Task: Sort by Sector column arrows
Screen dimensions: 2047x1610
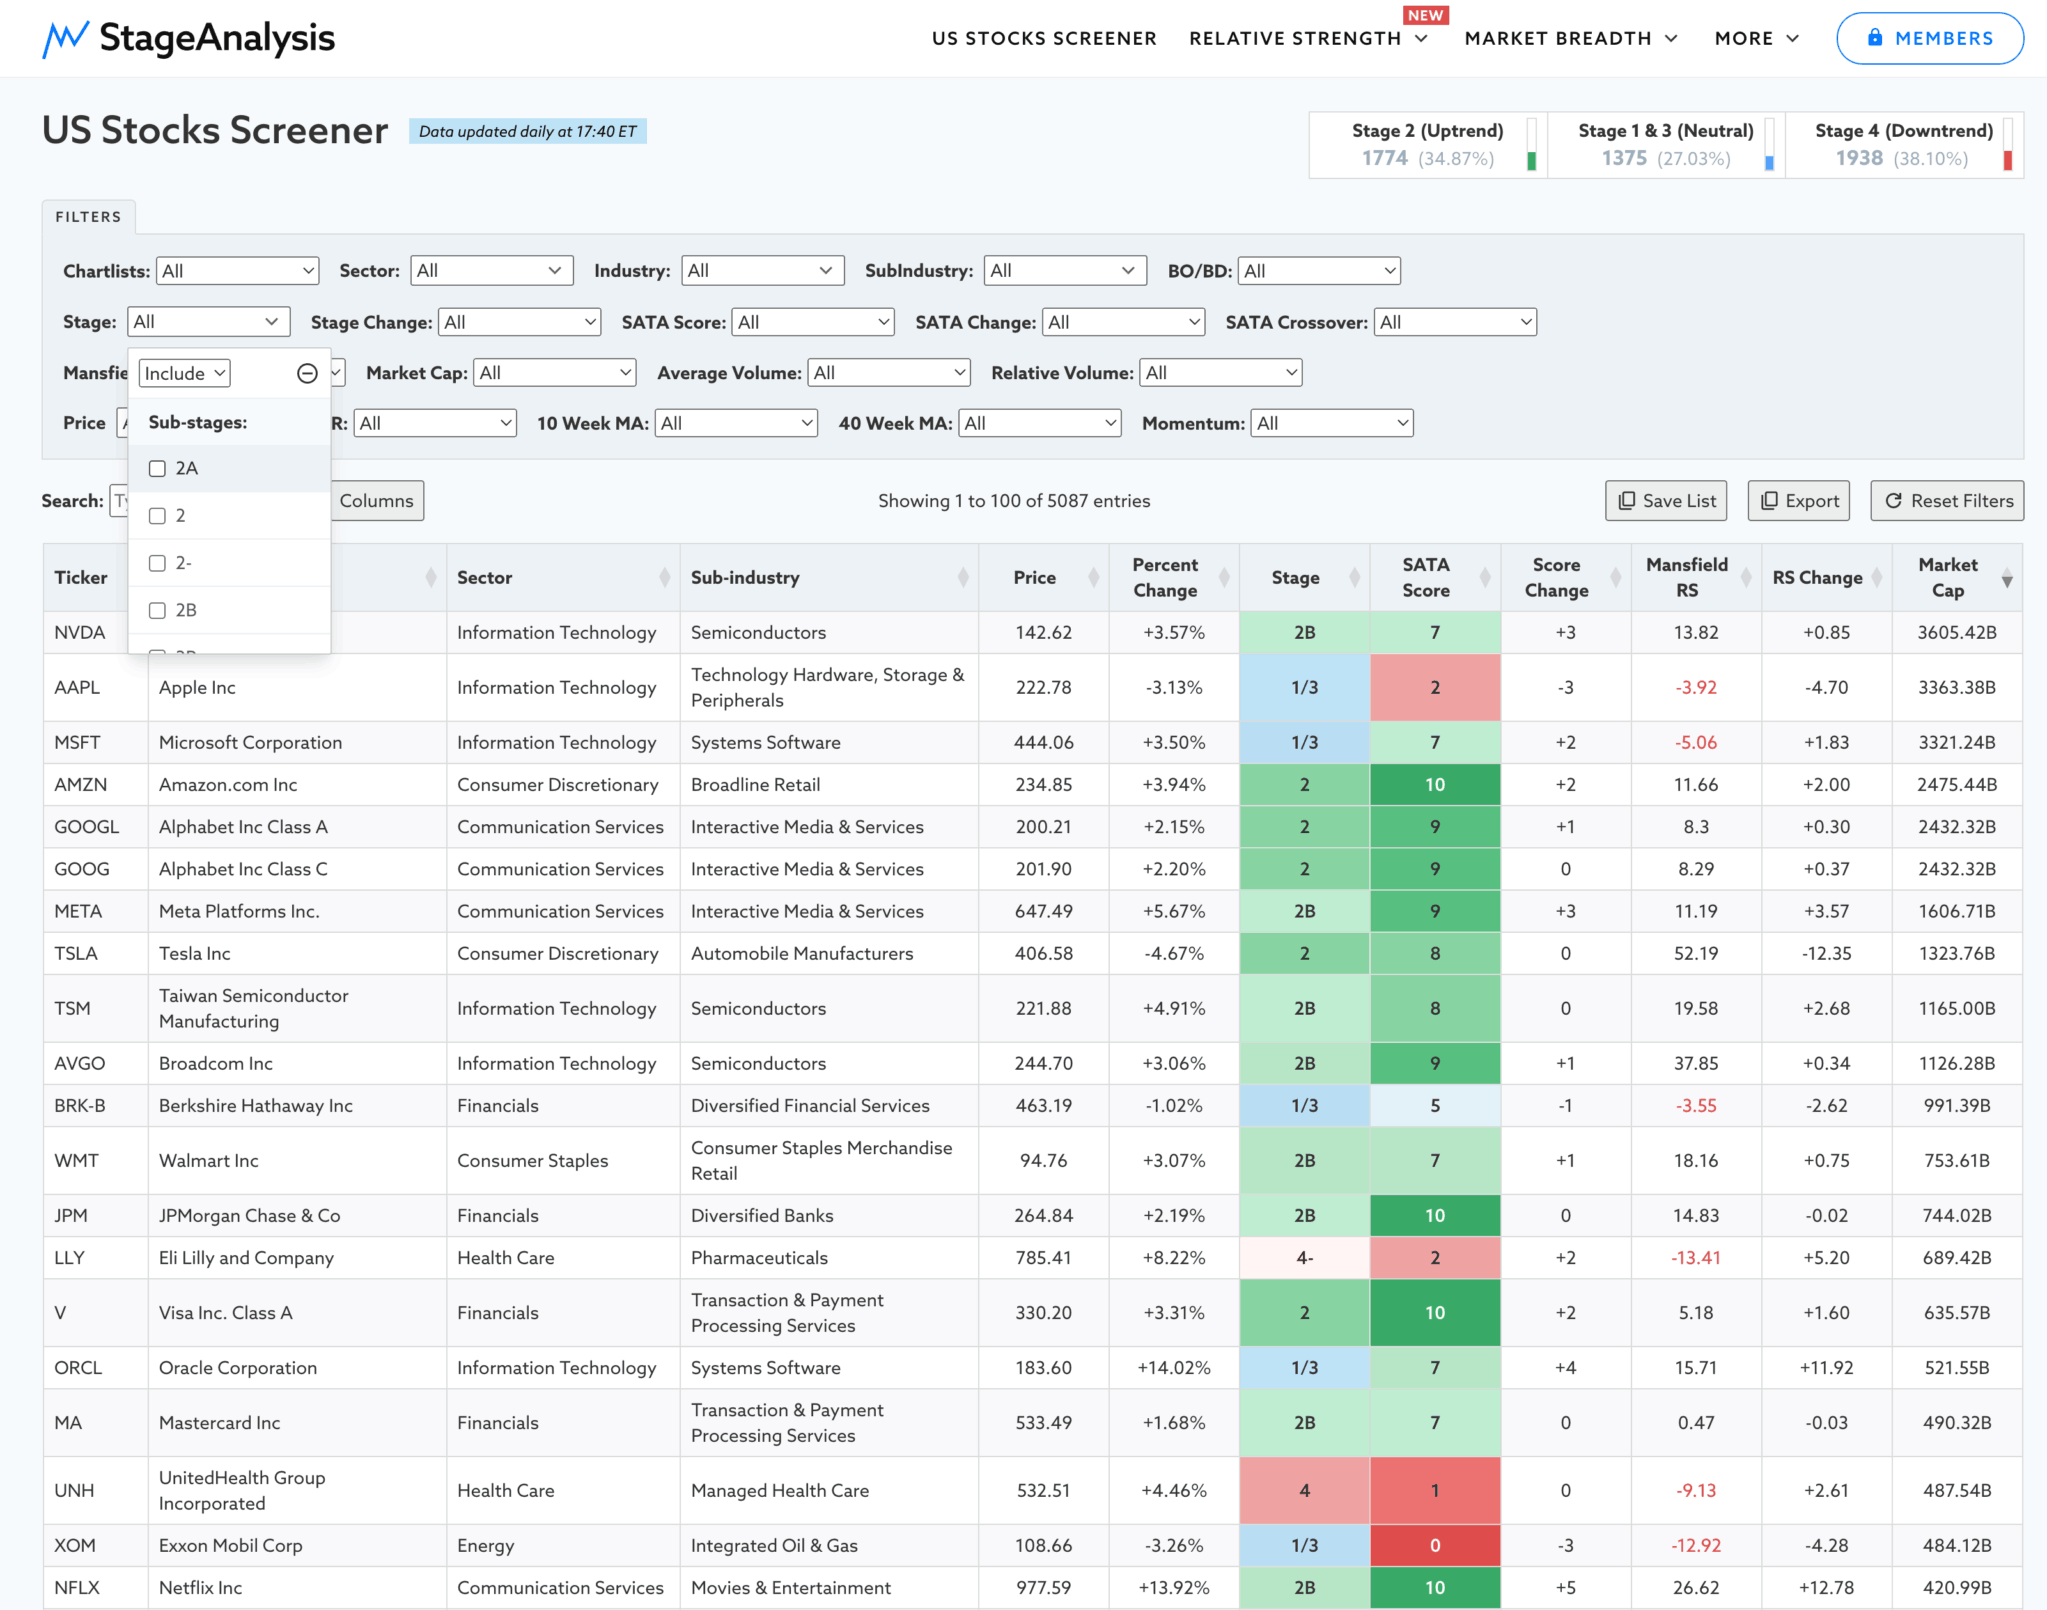Action: (665, 577)
